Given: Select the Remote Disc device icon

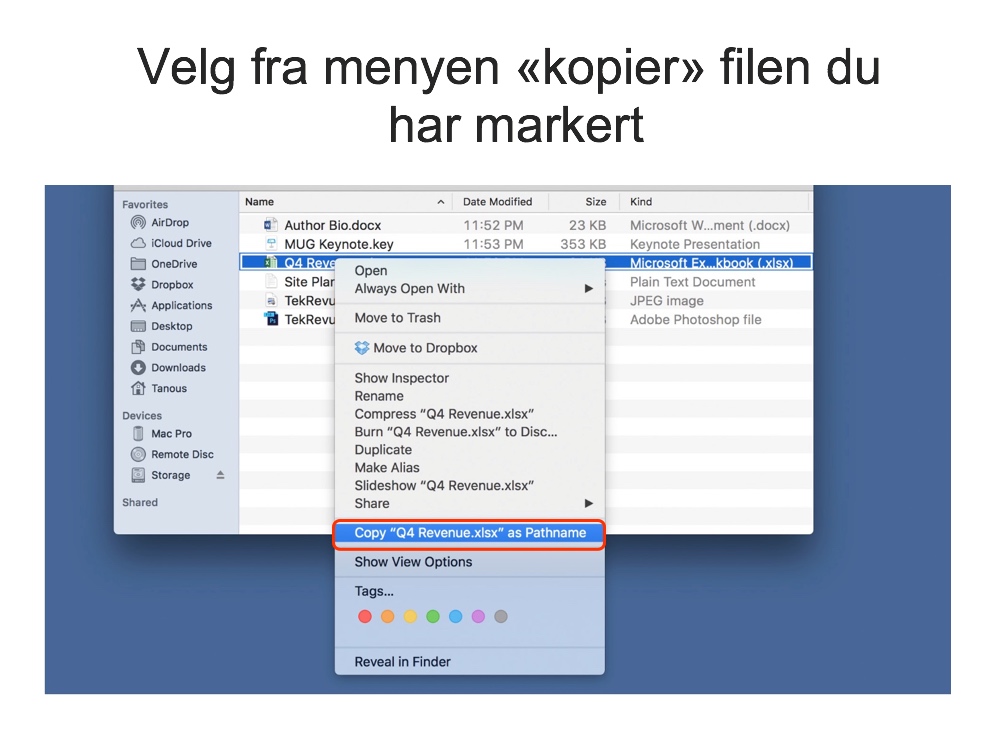Looking at the screenshot, I should pos(139,454).
